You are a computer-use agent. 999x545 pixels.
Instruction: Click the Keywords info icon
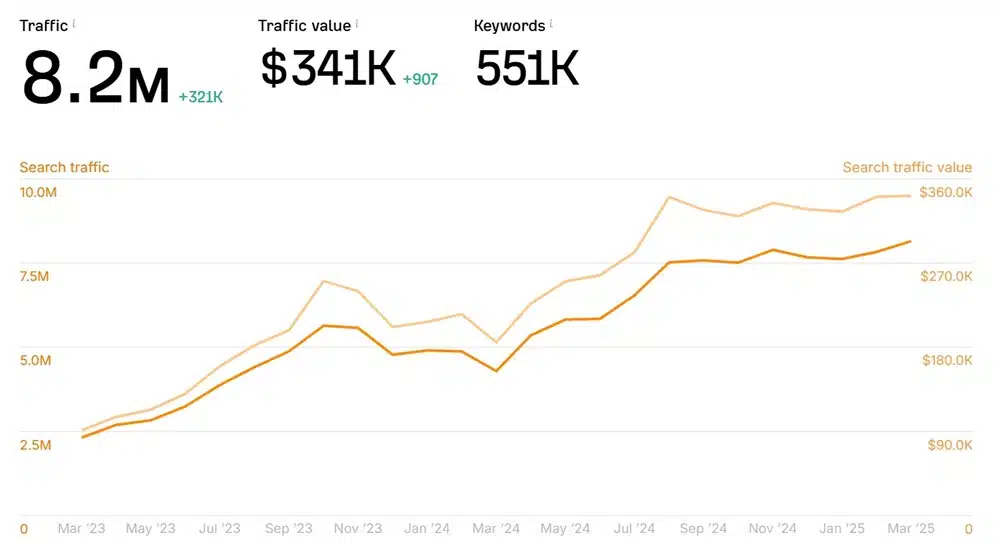[x=551, y=23]
